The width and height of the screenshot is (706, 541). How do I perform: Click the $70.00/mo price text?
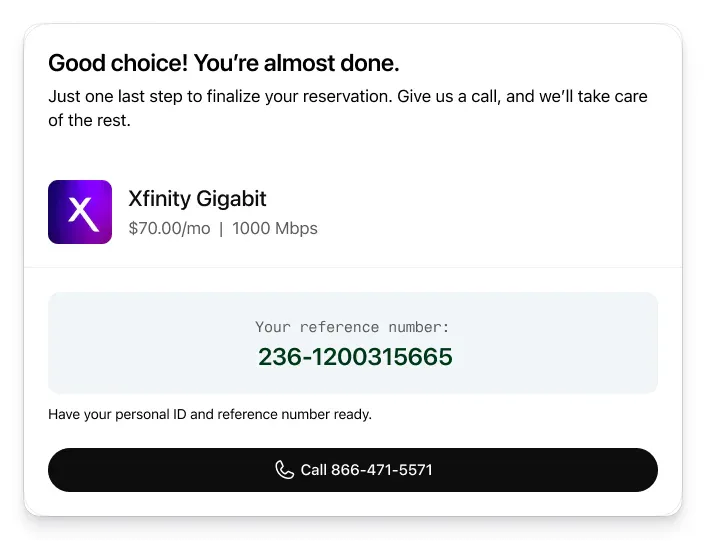point(169,228)
